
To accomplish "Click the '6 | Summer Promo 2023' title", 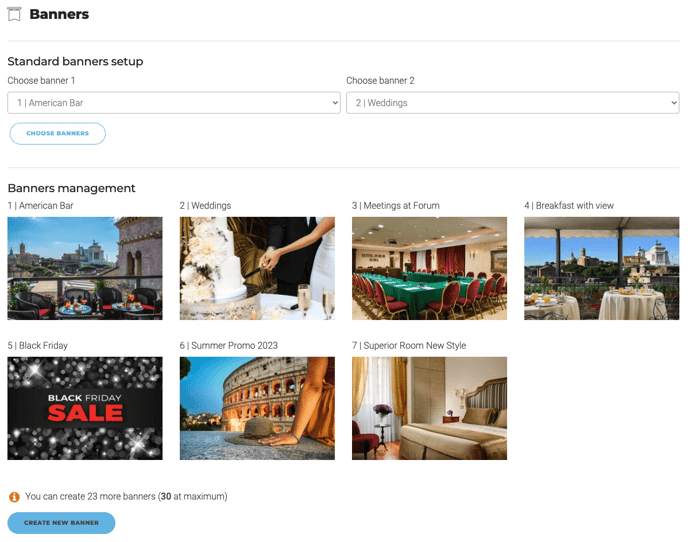I will [228, 346].
